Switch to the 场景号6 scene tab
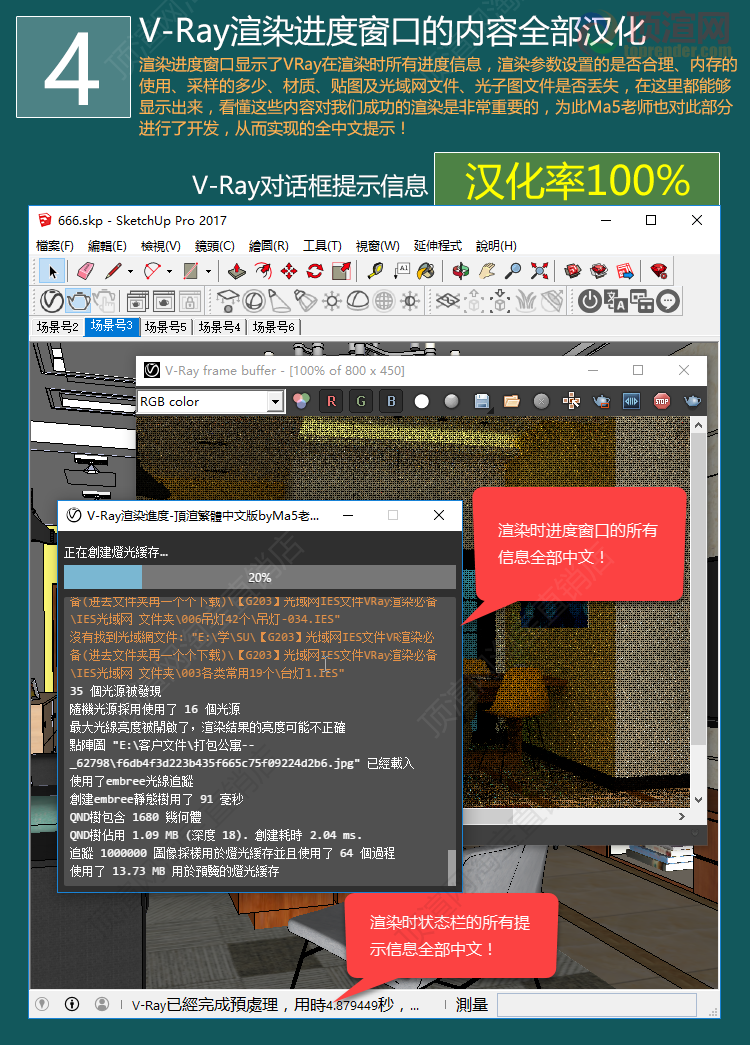 pos(273,327)
